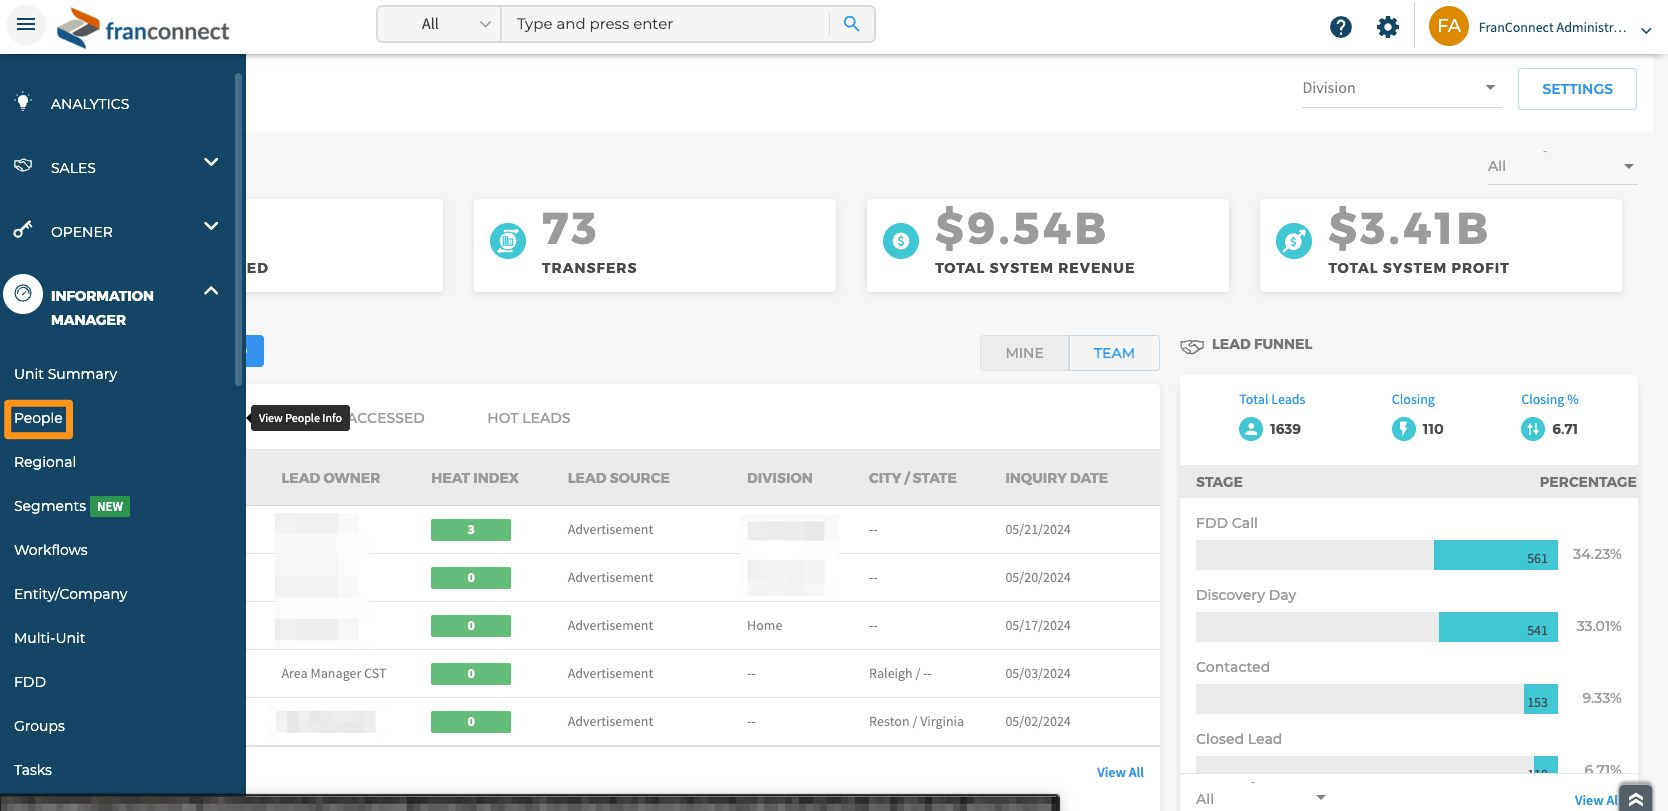Click the Analytics lightbulb icon
The image size is (1668, 811).
(23, 102)
